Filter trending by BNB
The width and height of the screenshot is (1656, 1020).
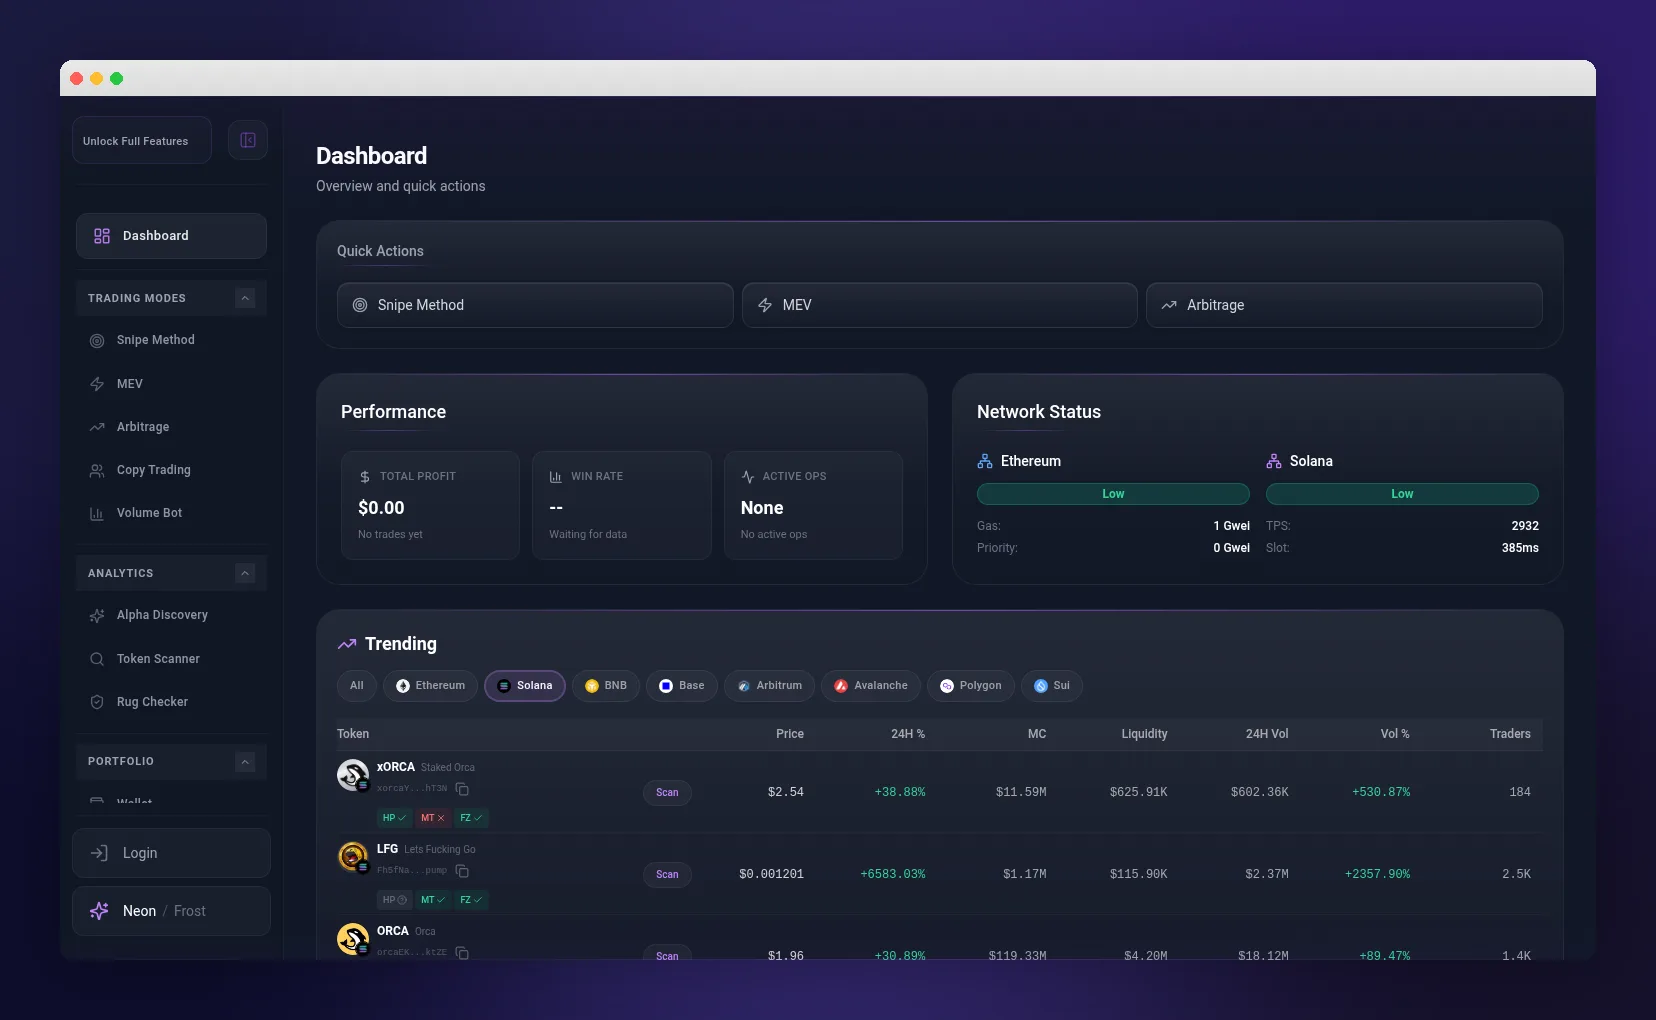point(606,686)
